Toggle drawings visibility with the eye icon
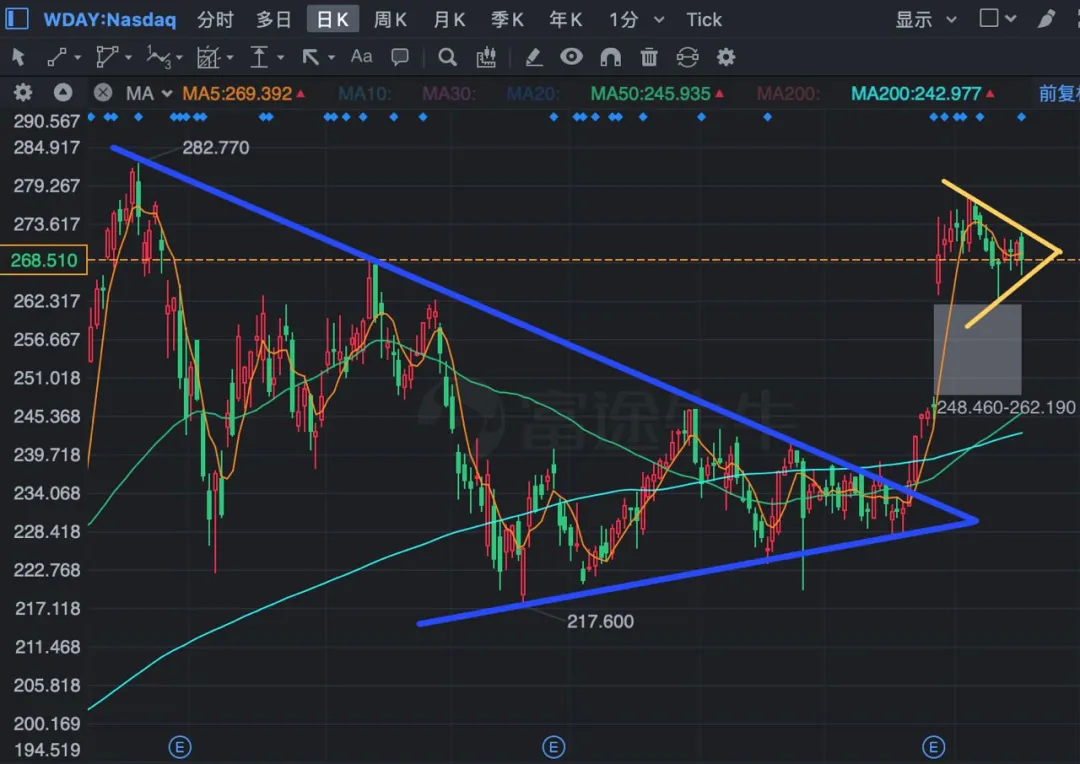This screenshot has width=1080, height=764. [x=571, y=56]
